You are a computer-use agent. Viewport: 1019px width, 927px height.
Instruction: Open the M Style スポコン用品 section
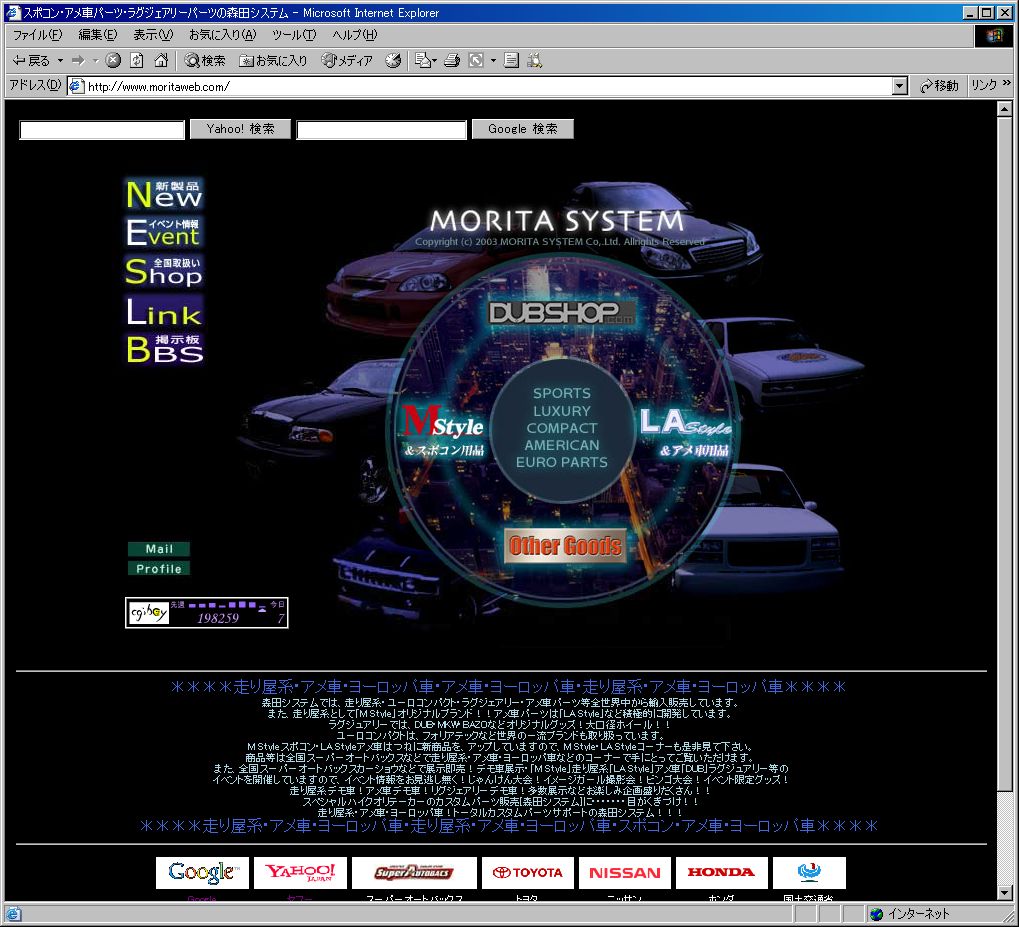point(444,431)
